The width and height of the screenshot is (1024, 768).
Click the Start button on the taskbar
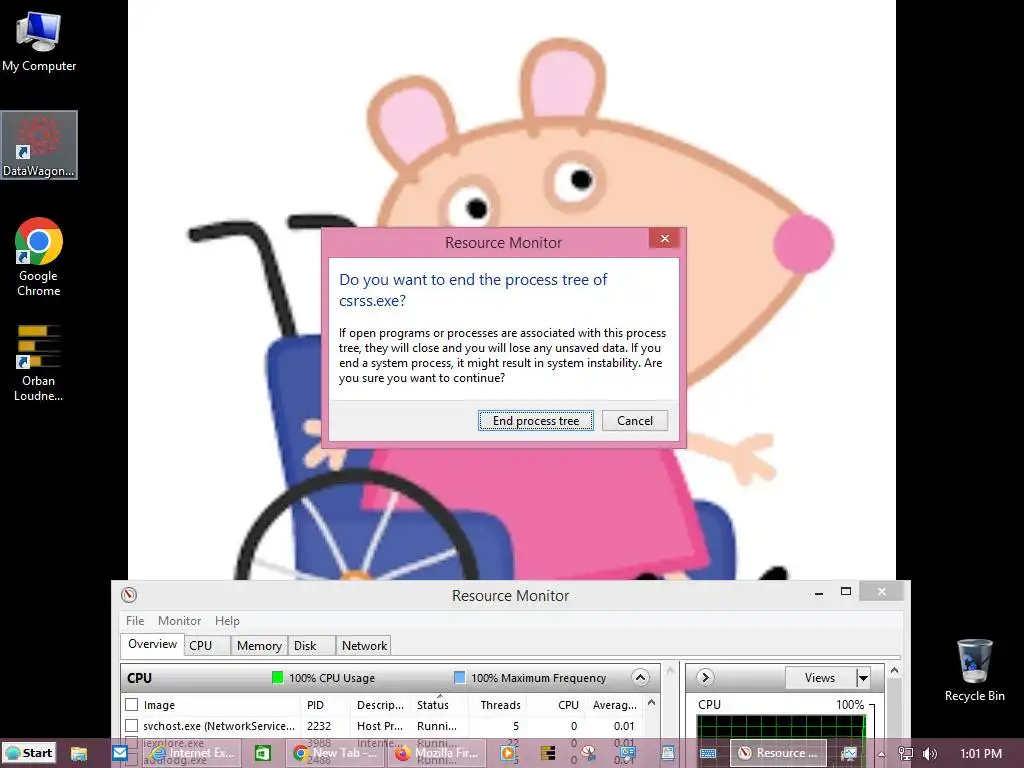(29, 753)
